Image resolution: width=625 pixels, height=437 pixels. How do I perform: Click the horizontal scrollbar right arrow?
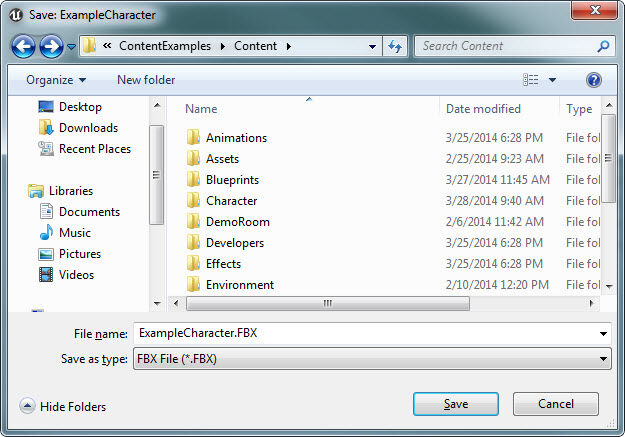coord(592,303)
